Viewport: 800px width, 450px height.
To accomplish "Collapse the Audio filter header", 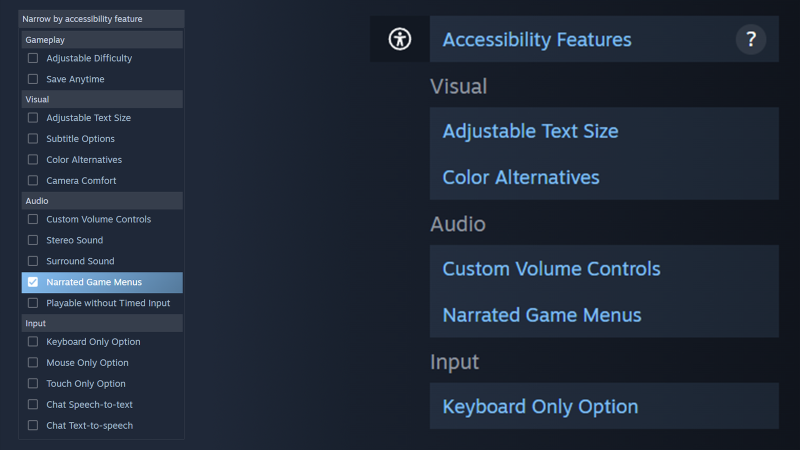I will click(102, 201).
